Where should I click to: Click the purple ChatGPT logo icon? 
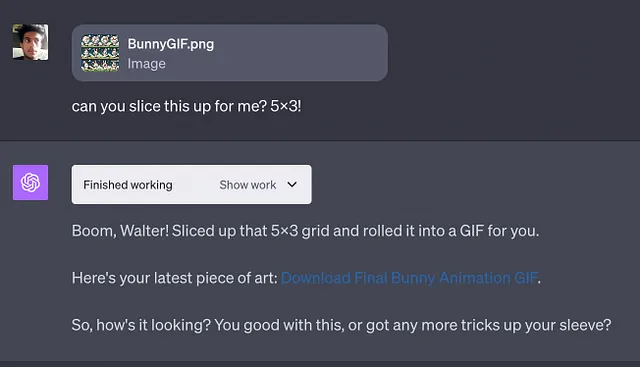click(x=30, y=182)
